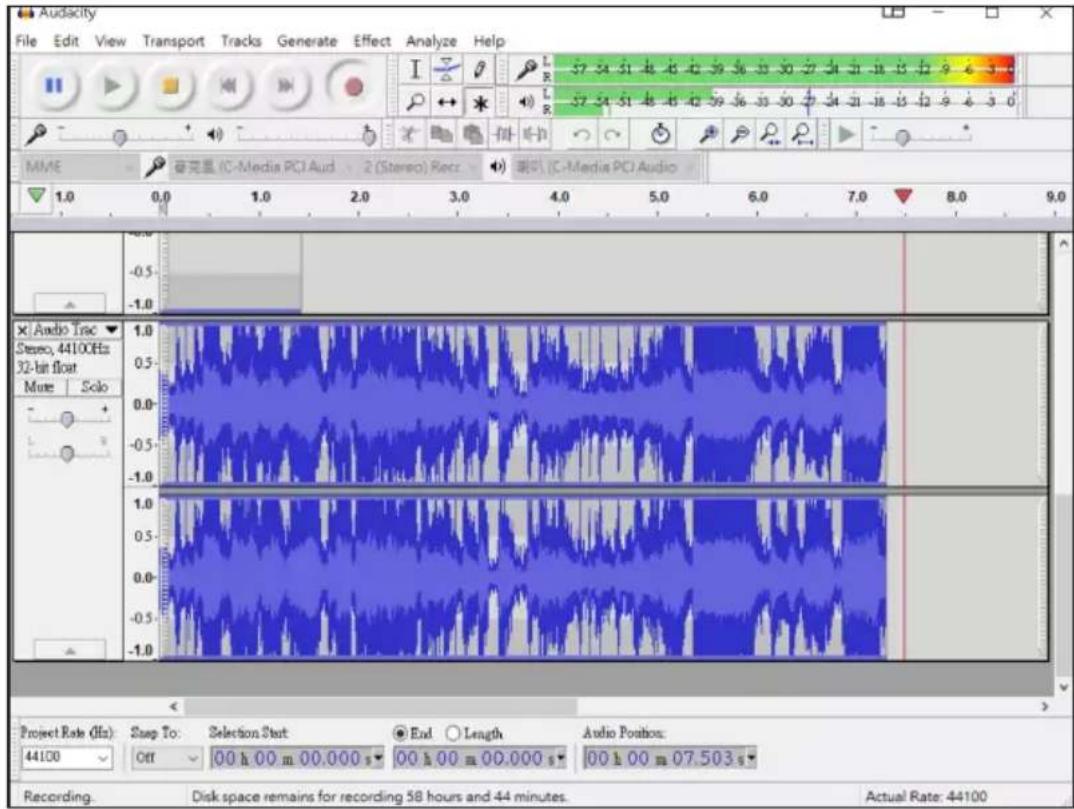The height and width of the screenshot is (809, 1074).
Task: Click the Sync-Lock tracks clock icon
Action: click(660, 134)
